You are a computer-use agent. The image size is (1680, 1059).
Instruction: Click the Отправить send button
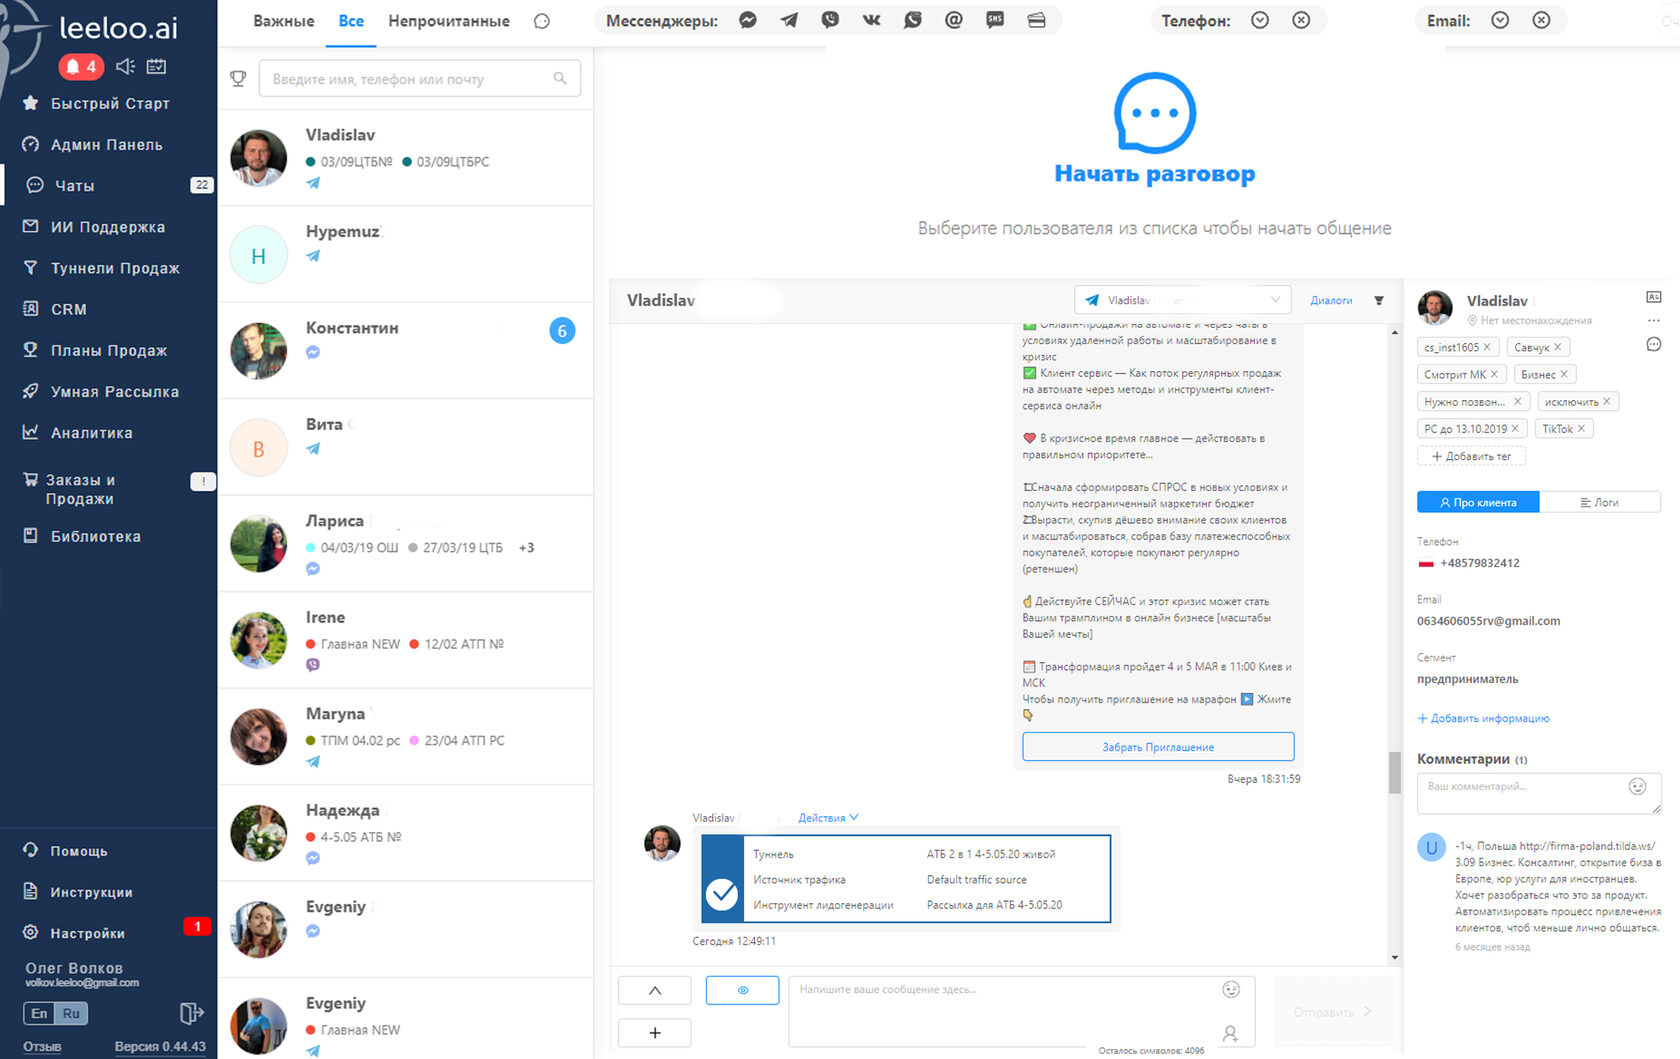click(1333, 1012)
